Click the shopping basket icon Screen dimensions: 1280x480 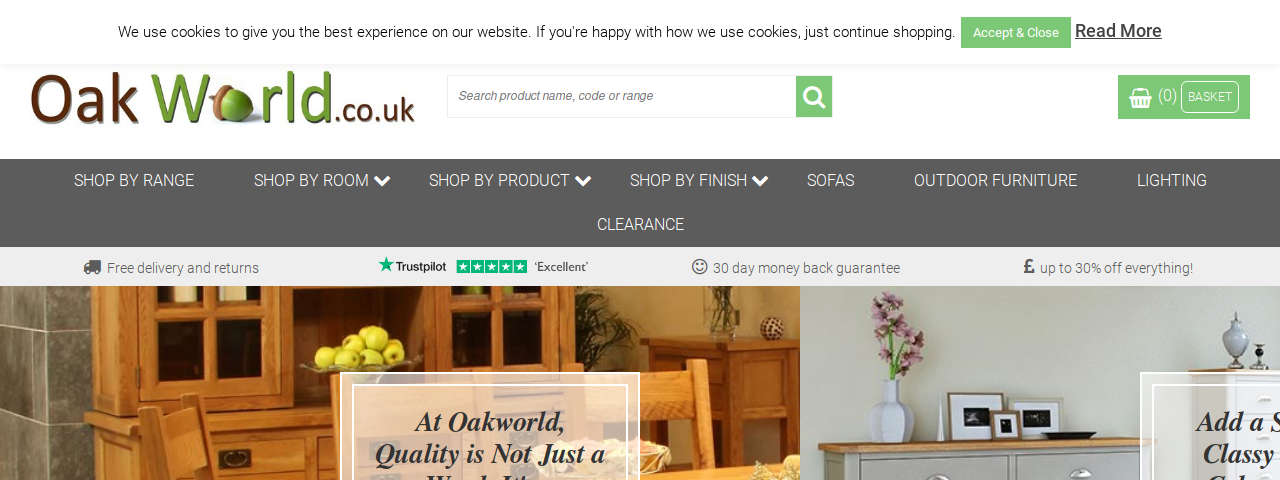pos(1140,97)
